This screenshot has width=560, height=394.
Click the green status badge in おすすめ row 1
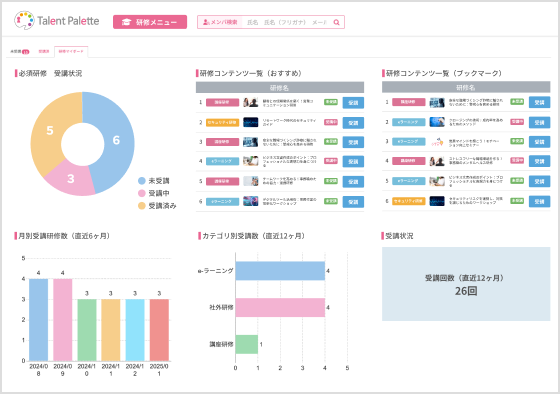tap(331, 102)
